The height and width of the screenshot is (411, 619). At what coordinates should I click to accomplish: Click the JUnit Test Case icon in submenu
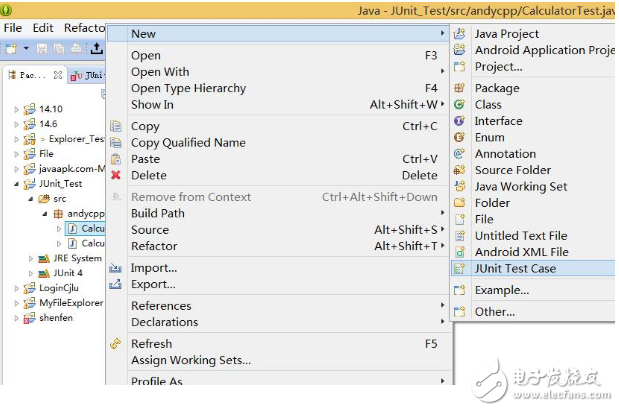[x=459, y=268]
